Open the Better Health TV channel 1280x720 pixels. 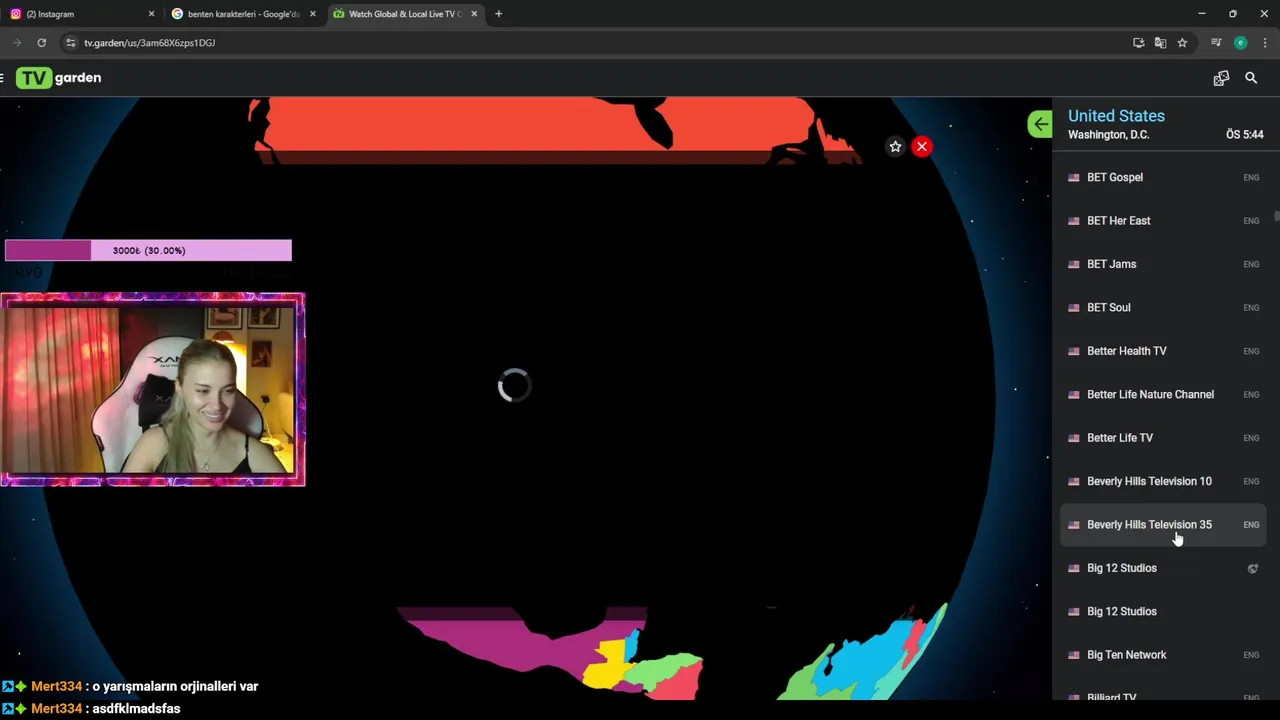(1163, 351)
